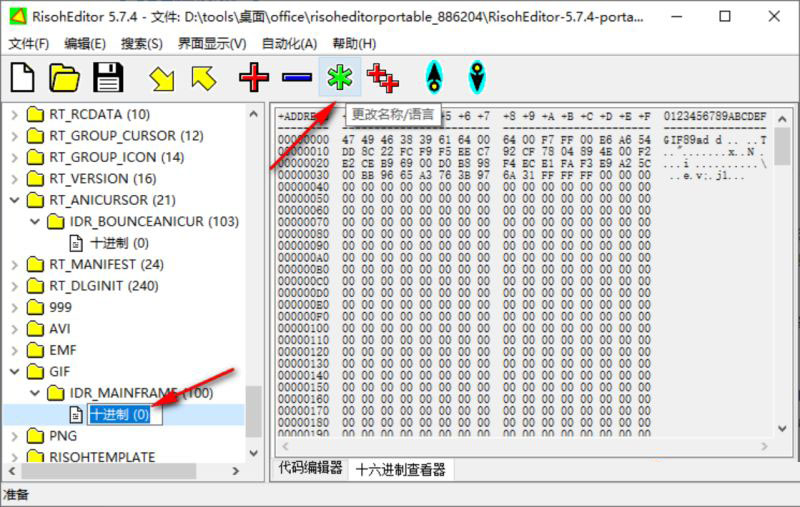Select the RT_GROUP_ICON (14) tree item
This screenshot has height=507, width=800.
(116, 157)
